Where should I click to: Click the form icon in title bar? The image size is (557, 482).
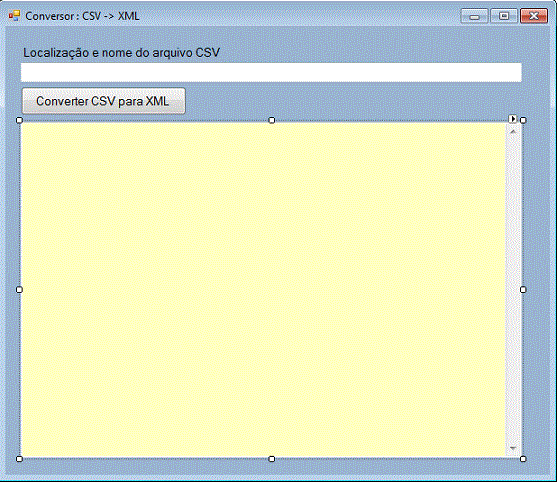click(x=15, y=16)
